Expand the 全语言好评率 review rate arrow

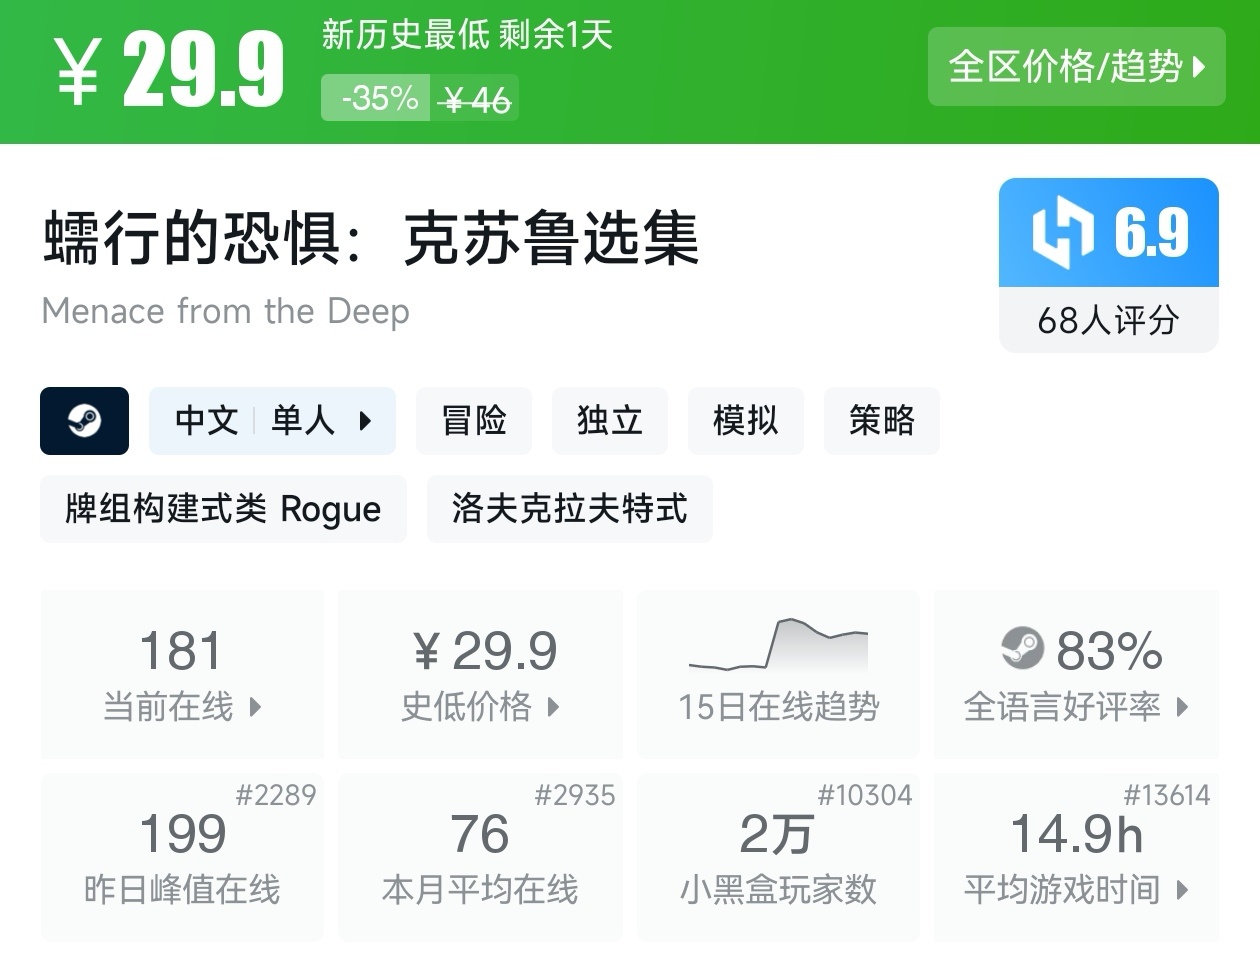click(1183, 708)
